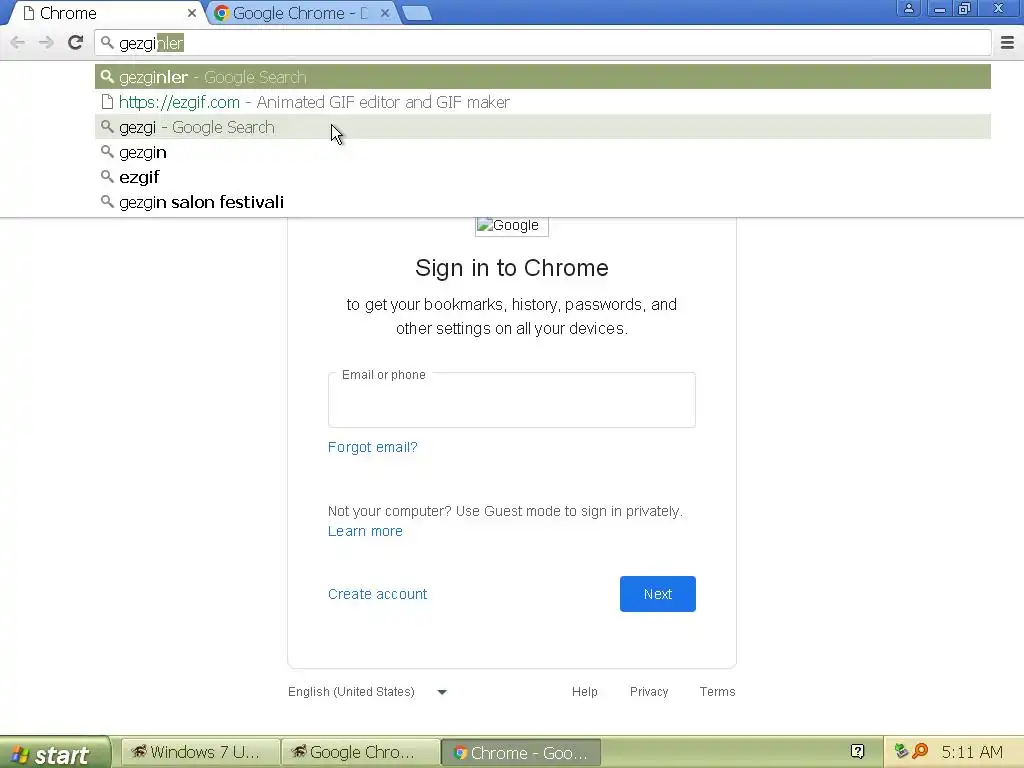Image resolution: width=1024 pixels, height=768 pixels.
Task: Click the browser back arrow
Action: pyautogui.click(x=18, y=43)
